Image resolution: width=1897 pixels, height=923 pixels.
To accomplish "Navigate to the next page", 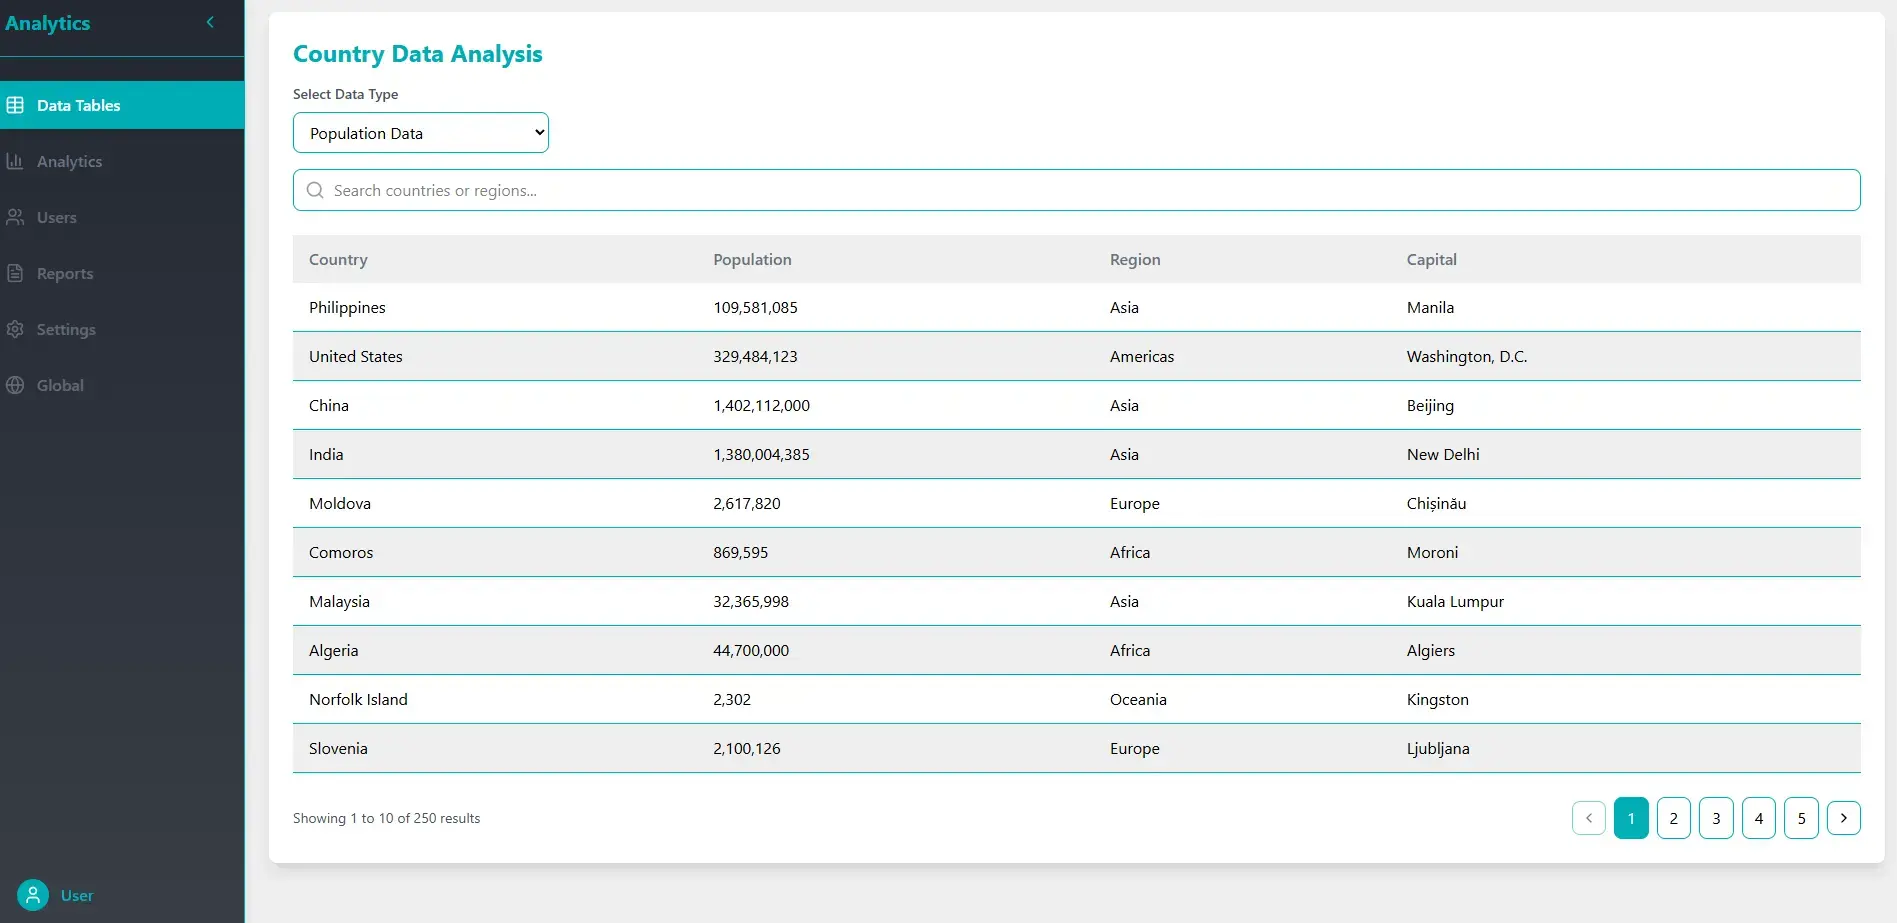I will pyautogui.click(x=1844, y=817).
